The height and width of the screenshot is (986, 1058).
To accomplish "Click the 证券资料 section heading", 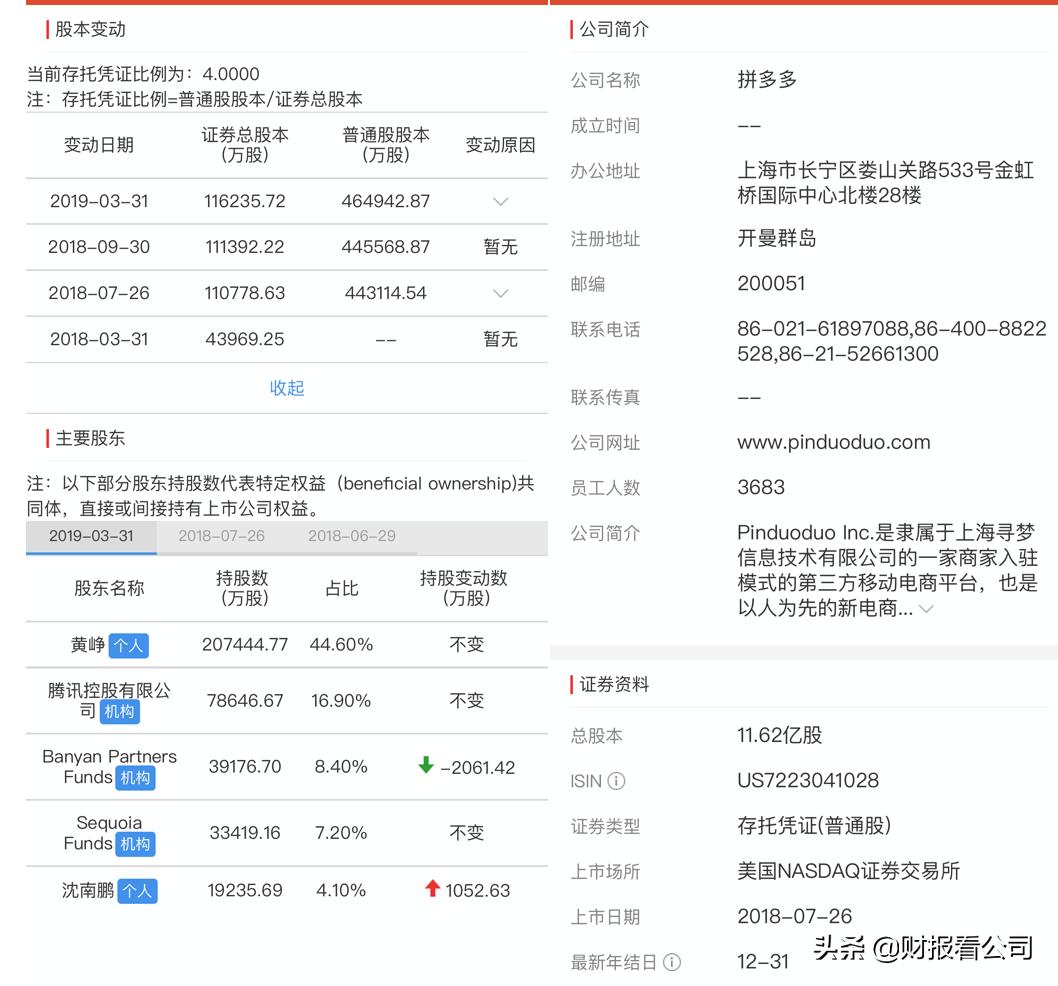I will pos(614,684).
